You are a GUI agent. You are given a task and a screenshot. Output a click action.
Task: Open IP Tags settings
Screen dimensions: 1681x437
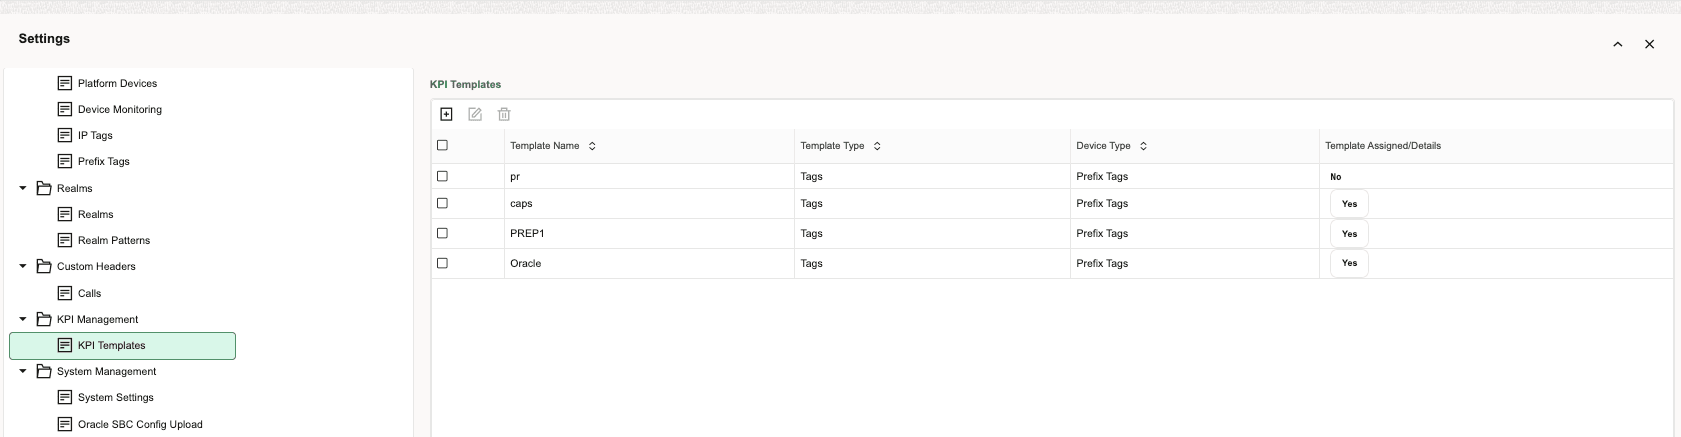tap(95, 135)
